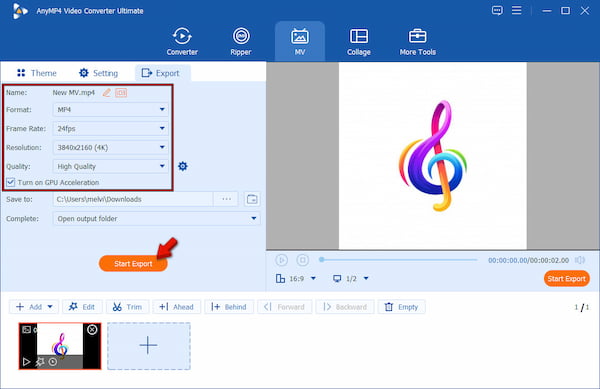Viewport: 600px width, 389px height.
Task: Click the New MV.mp4 file name text
Action: (73, 93)
